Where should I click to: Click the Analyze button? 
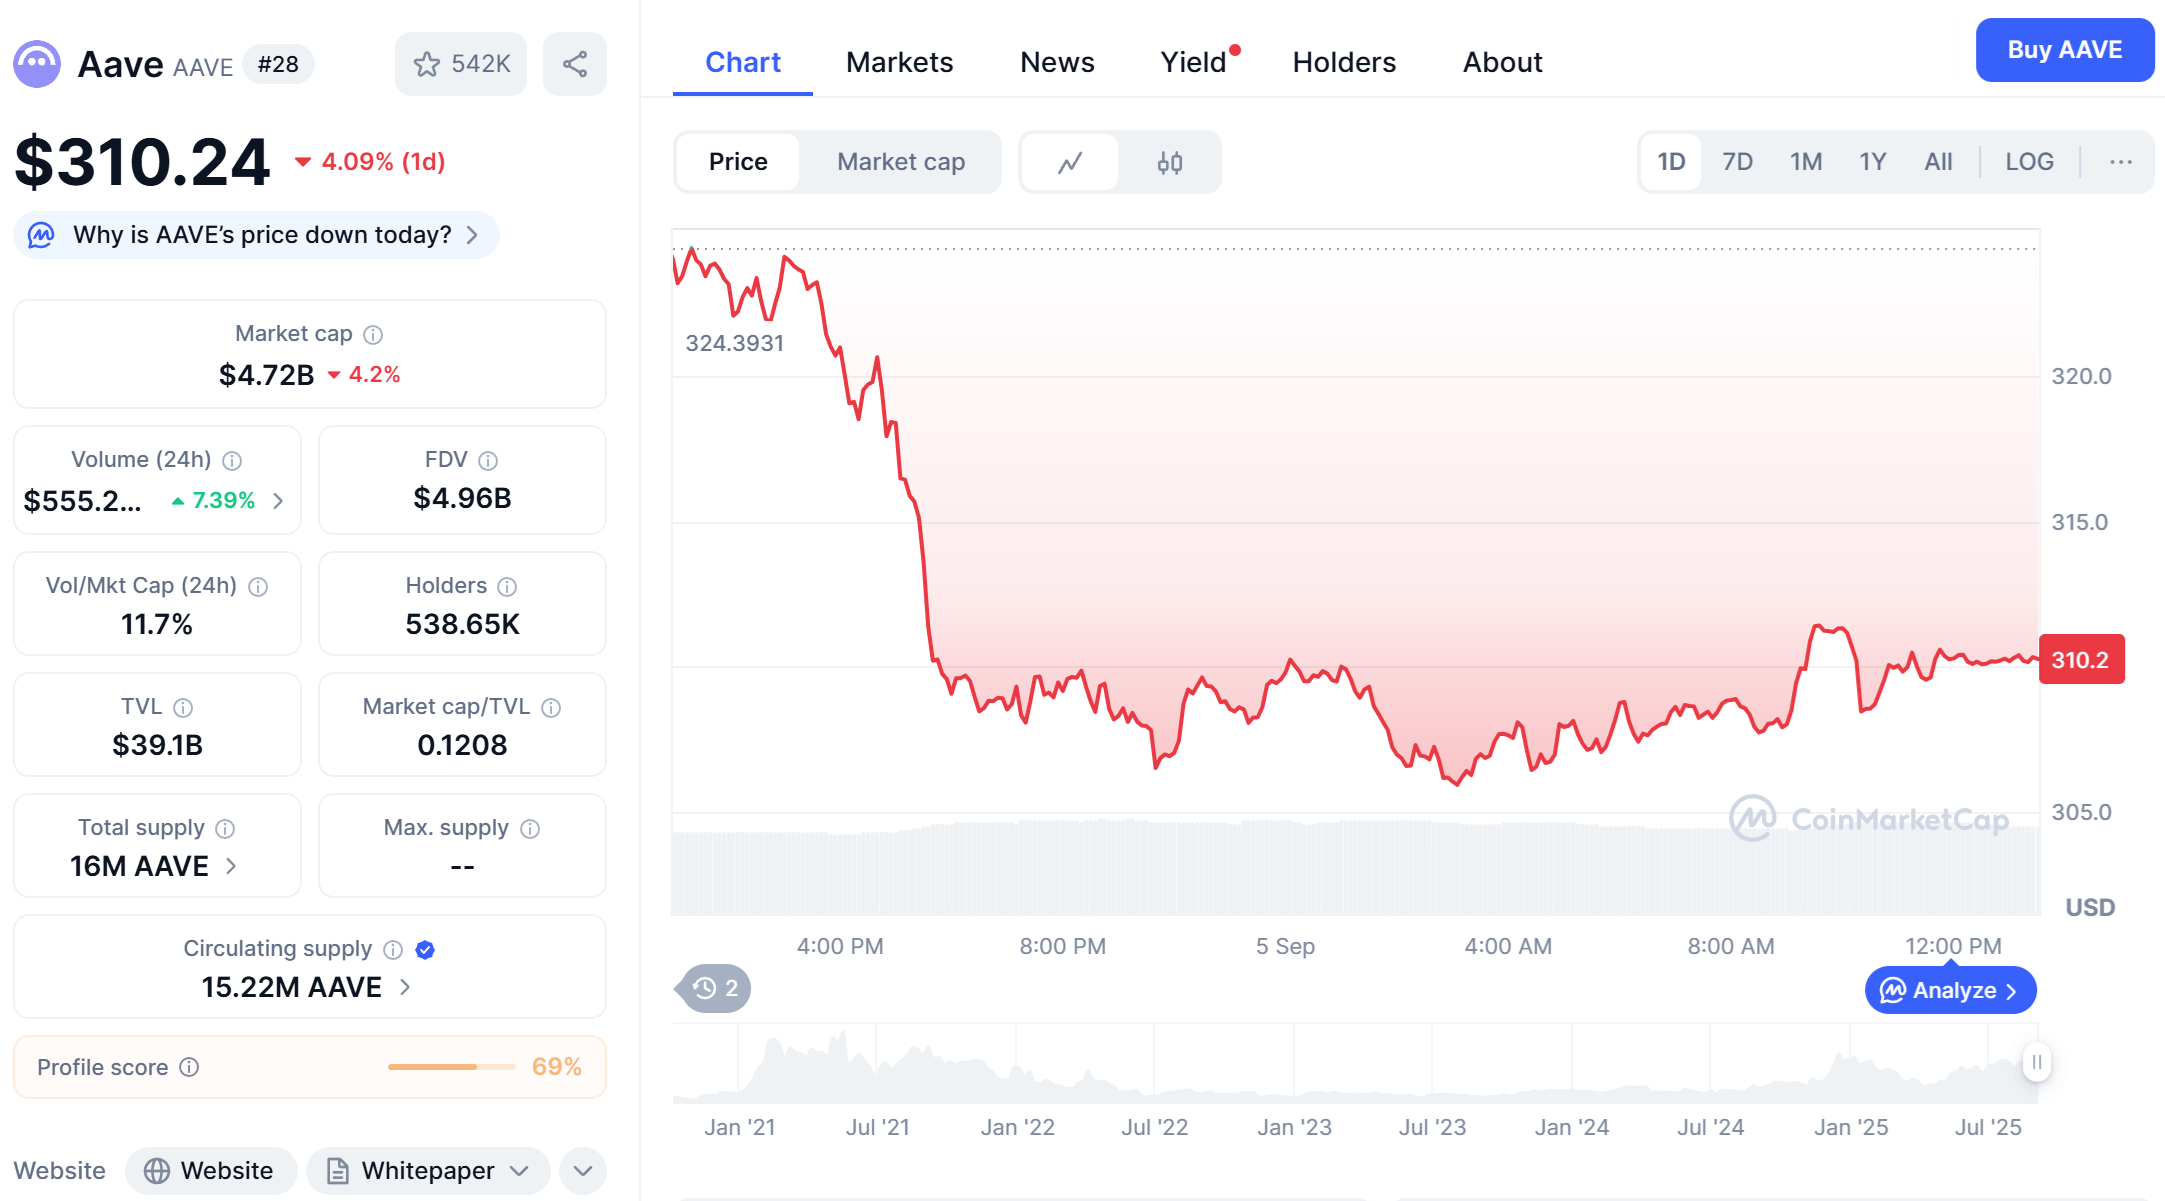(x=1950, y=990)
